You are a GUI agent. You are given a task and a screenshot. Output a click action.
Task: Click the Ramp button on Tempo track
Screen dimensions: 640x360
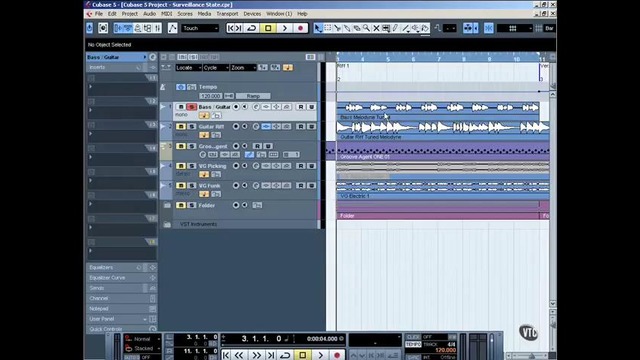253,96
